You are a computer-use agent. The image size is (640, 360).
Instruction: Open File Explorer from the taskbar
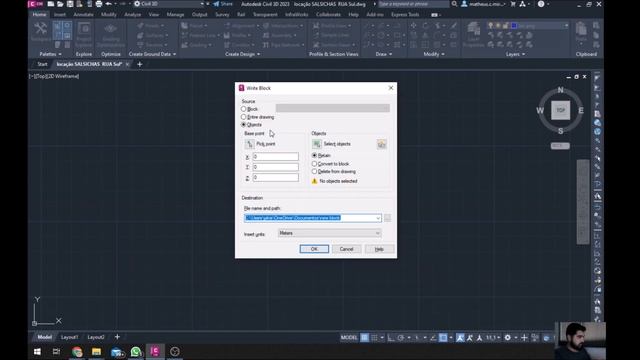click(x=96, y=351)
